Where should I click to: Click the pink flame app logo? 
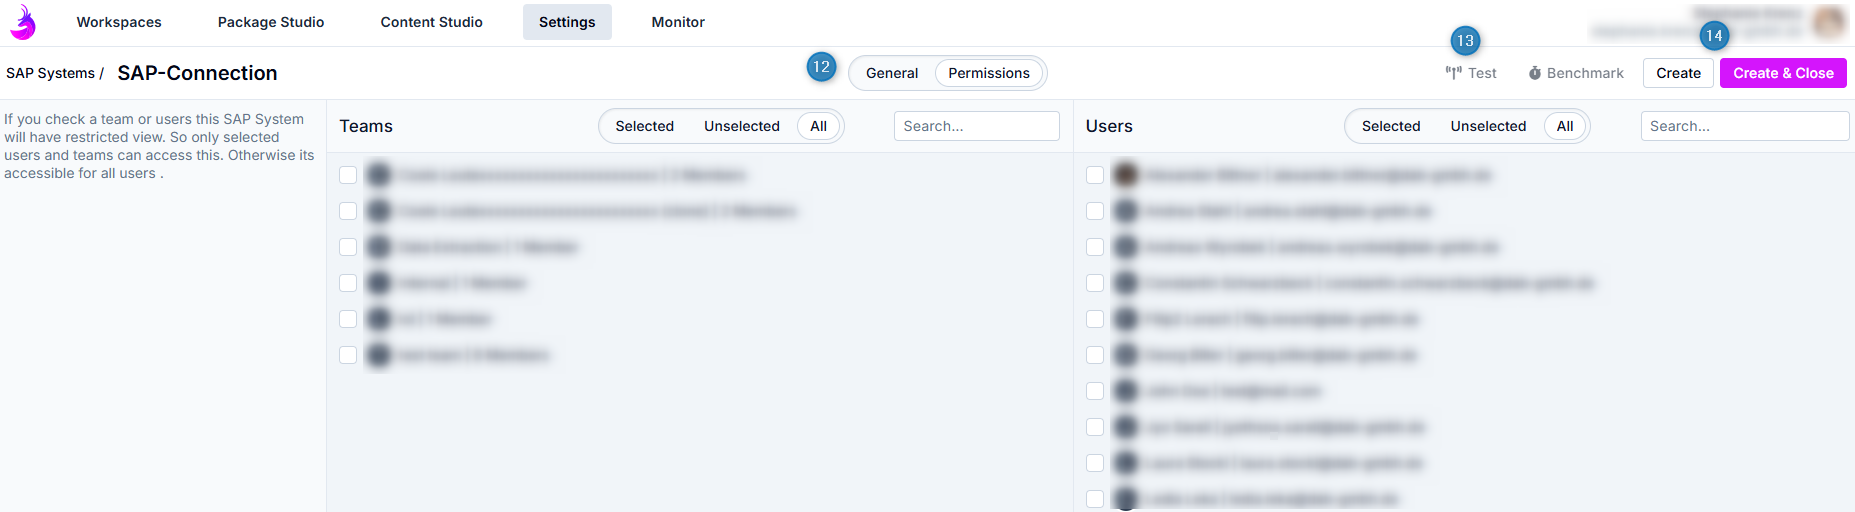click(23, 22)
